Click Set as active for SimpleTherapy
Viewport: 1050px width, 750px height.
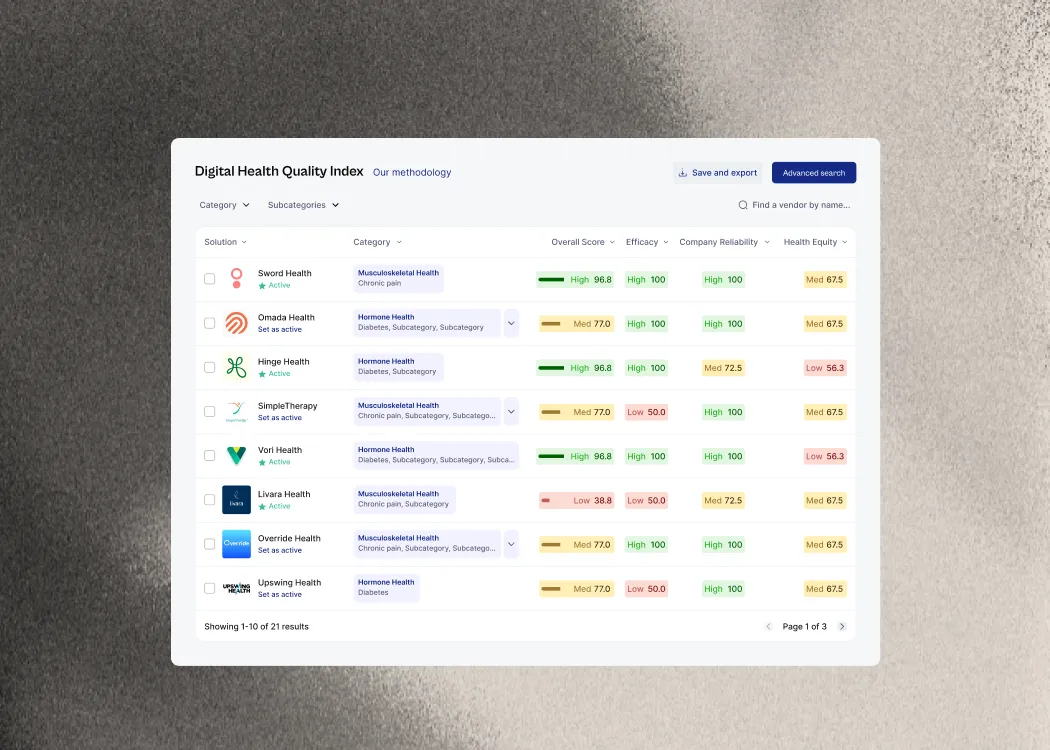(x=280, y=418)
